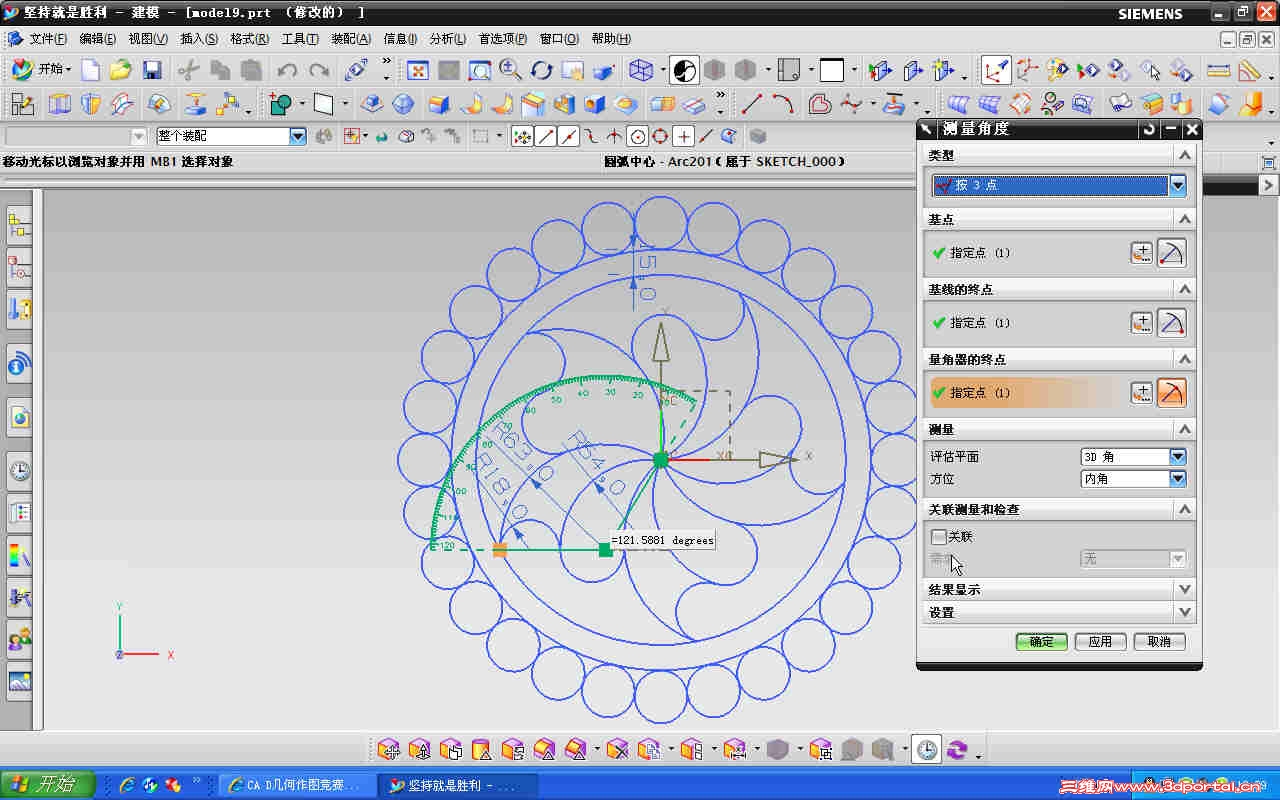Select the Arc sketch tool
The height and width of the screenshot is (800, 1280).
pyautogui.click(x=783, y=103)
